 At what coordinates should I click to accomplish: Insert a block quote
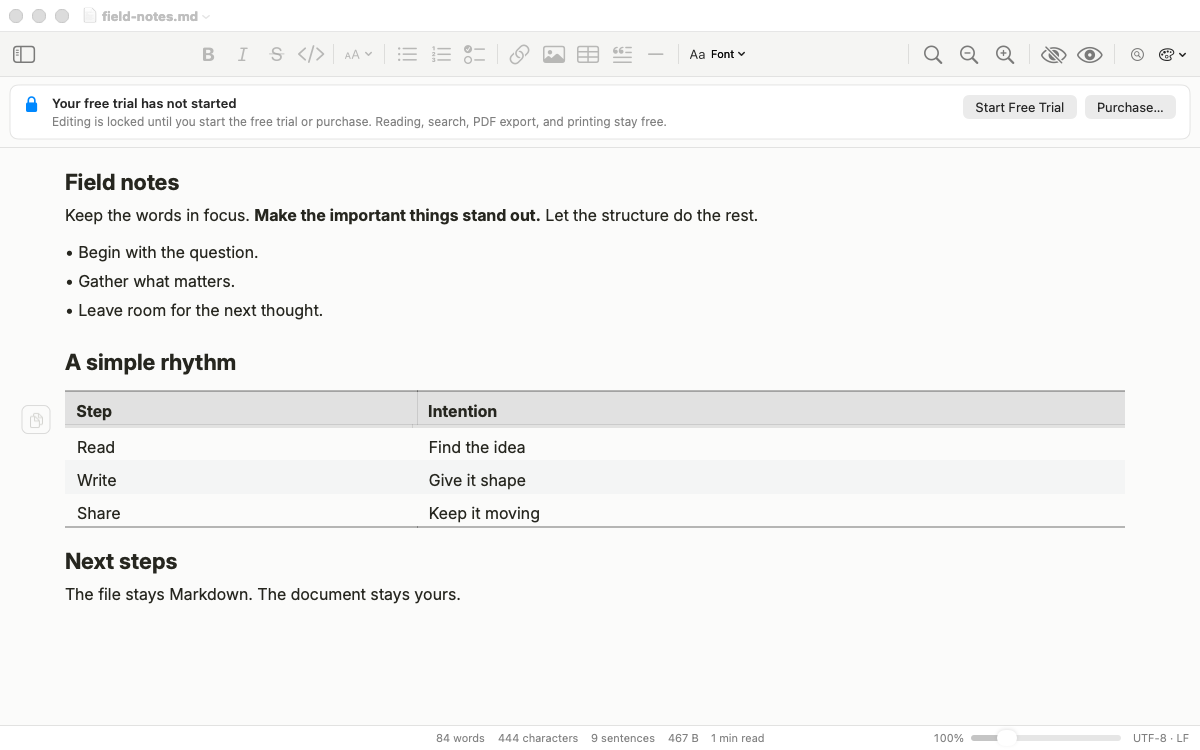(x=622, y=54)
